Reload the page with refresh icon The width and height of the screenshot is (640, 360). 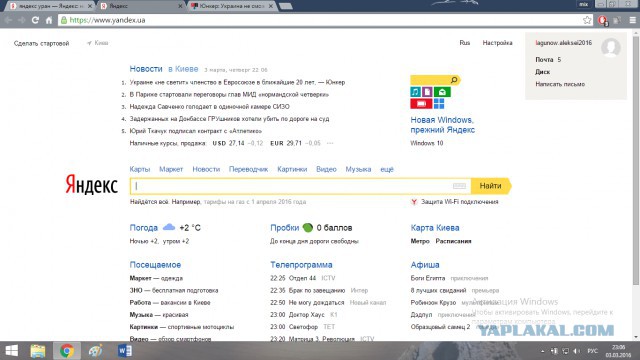click(x=35, y=20)
